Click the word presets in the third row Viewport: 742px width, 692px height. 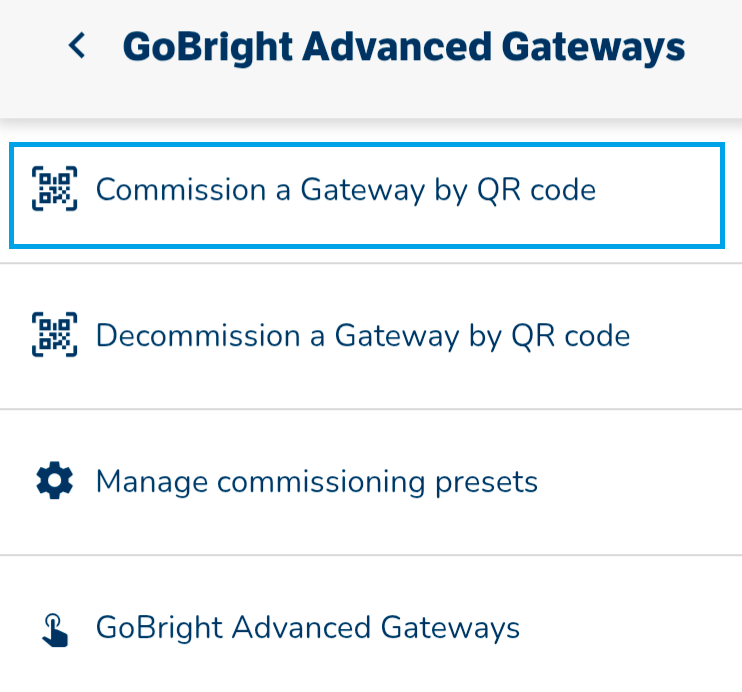coord(486,483)
